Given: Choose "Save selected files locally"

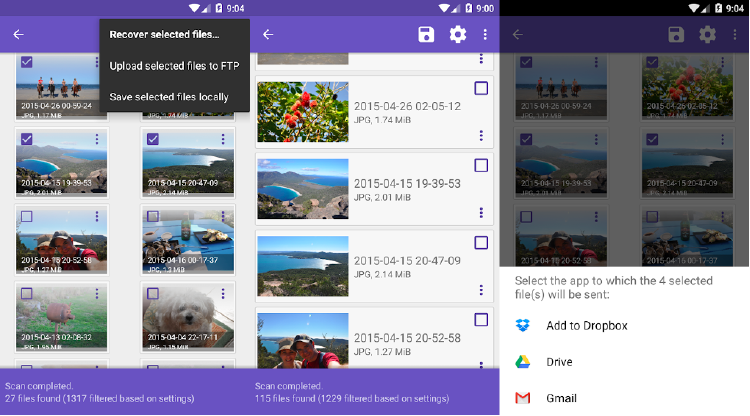Looking at the screenshot, I should pyautogui.click(x=168, y=97).
